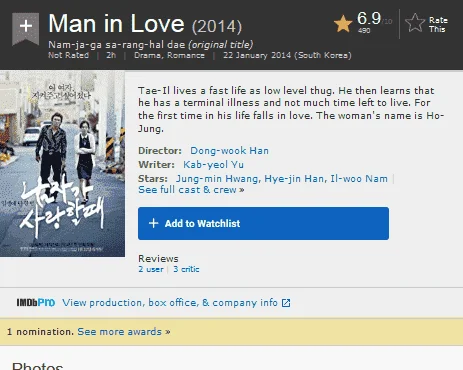This screenshot has width=463, height=370.
Task: Open writer Kab-yeol Yu's page
Action: [213, 165]
